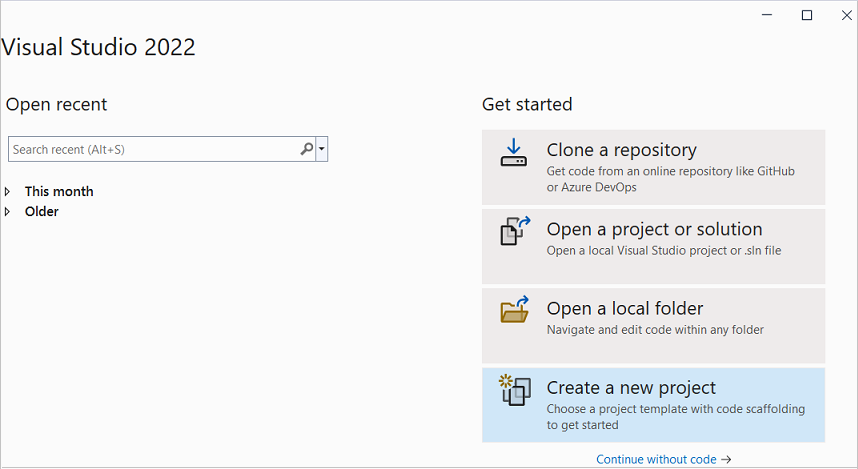Viewport: 858px width, 469px height.
Task: Expand the This month group triangle
Action: [x=8, y=191]
